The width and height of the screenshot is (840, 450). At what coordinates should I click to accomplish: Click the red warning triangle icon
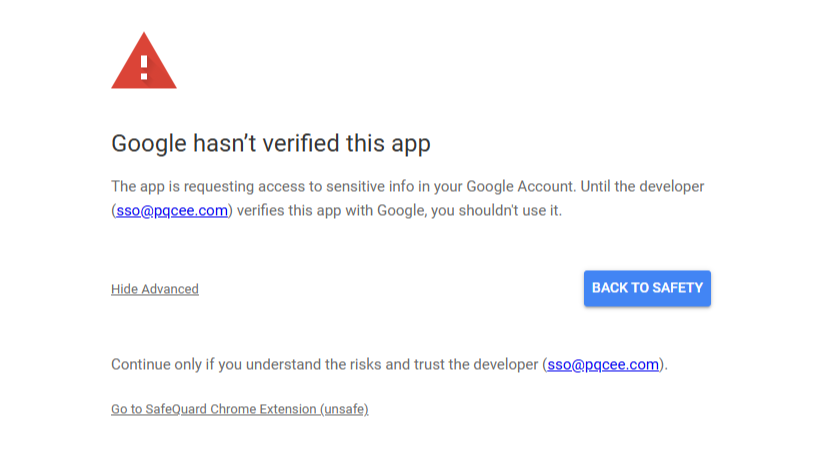tap(144, 61)
